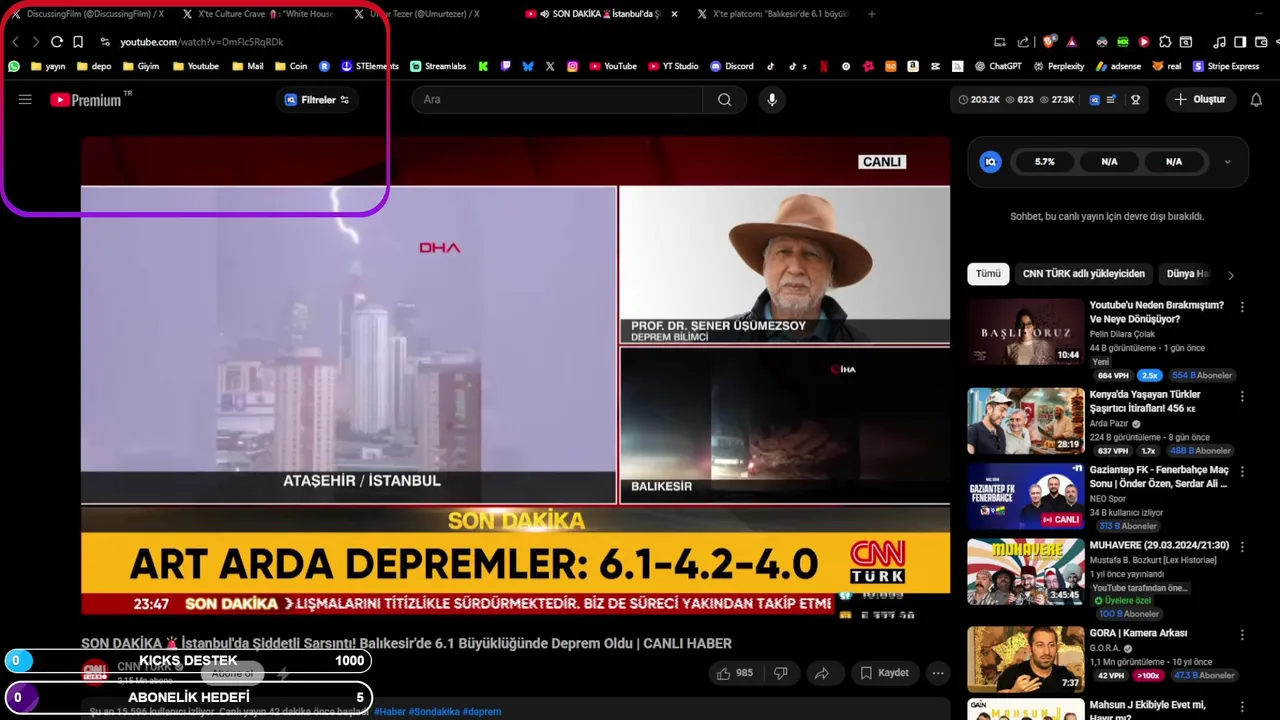Open the vidIQ trophy icon
Image resolution: width=1280 pixels, height=720 pixels.
1135,100
